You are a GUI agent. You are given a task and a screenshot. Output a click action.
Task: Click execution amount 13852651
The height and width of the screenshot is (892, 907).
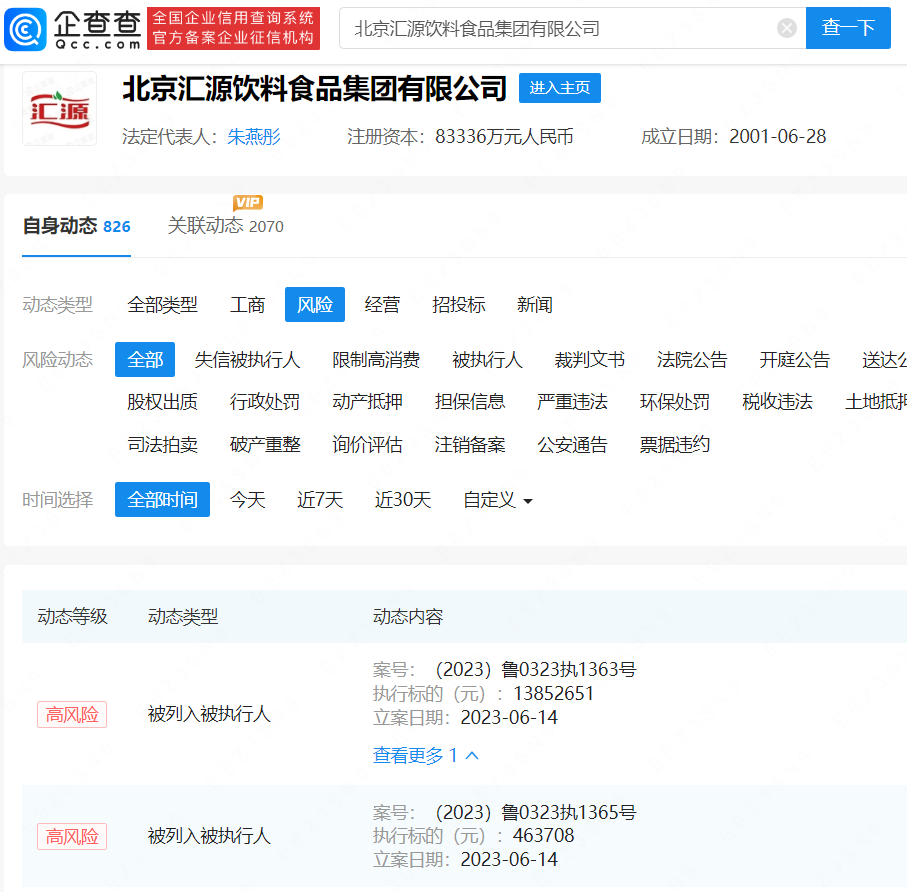point(554,693)
